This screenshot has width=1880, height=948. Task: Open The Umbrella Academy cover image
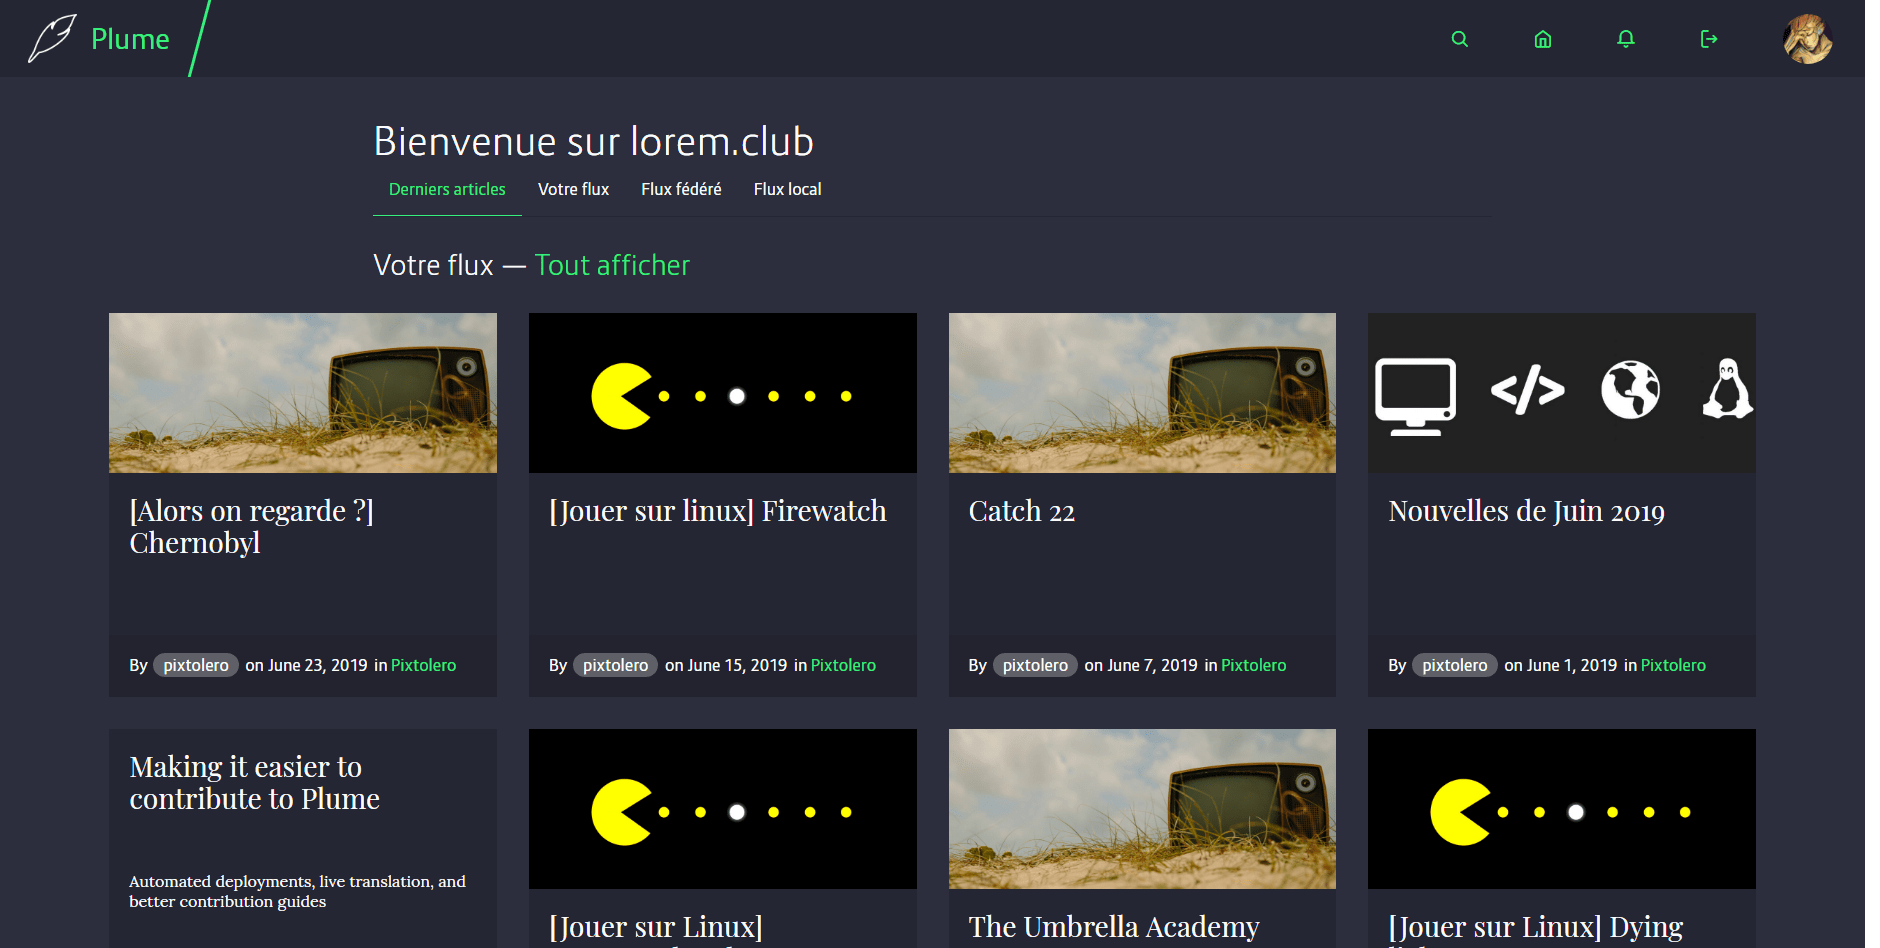(x=1142, y=809)
